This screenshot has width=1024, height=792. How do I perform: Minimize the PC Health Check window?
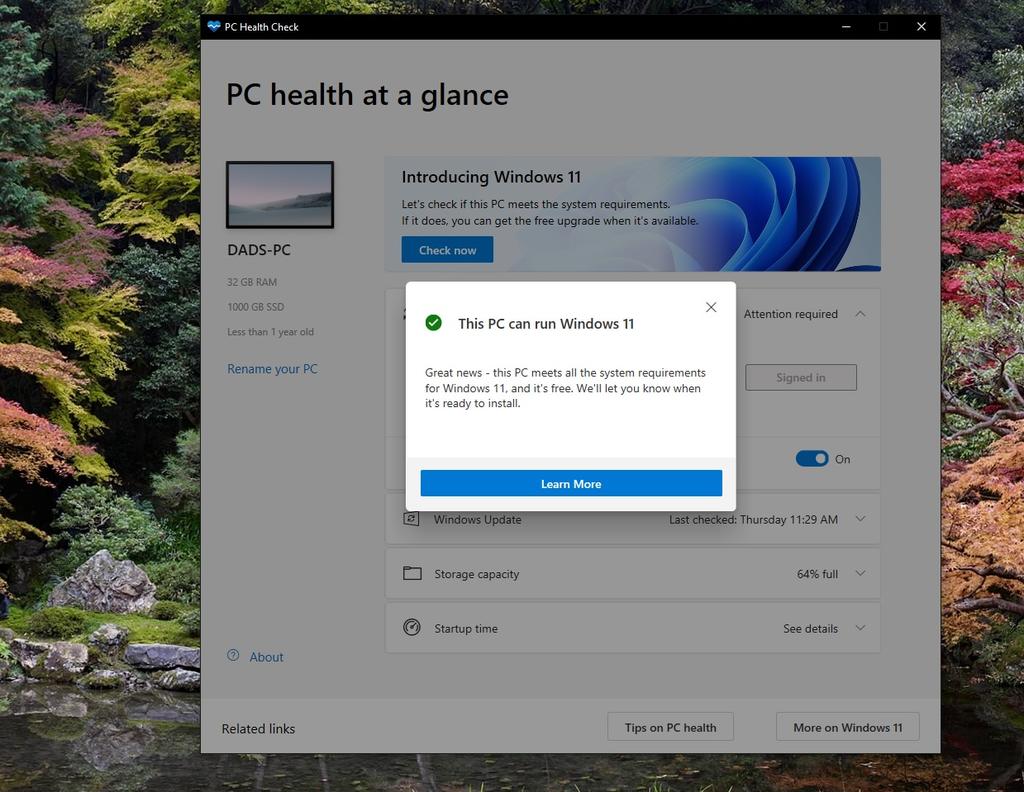pyautogui.click(x=846, y=27)
